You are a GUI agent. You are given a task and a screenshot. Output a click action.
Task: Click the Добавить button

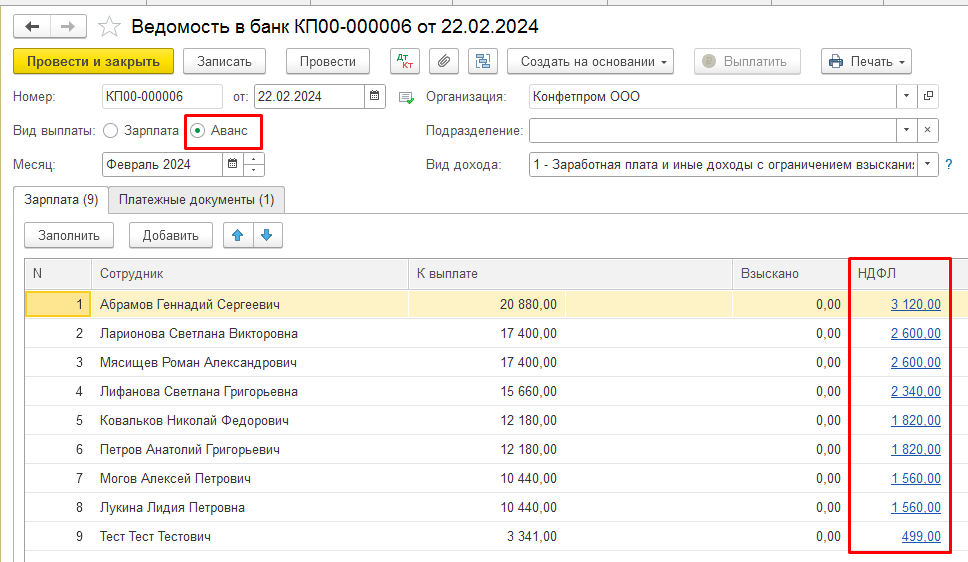click(x=170, y=235)
